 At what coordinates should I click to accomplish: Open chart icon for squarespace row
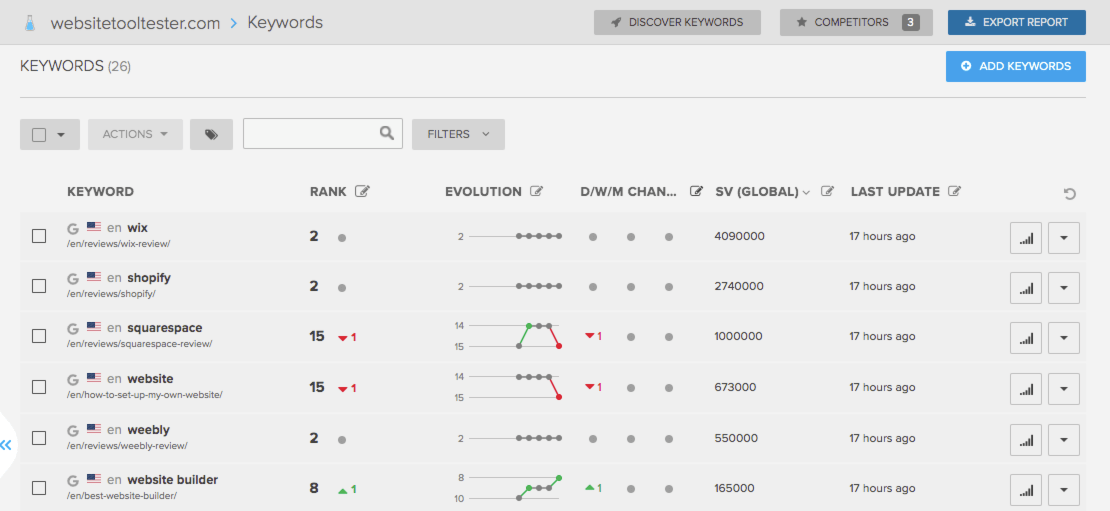1026,338
